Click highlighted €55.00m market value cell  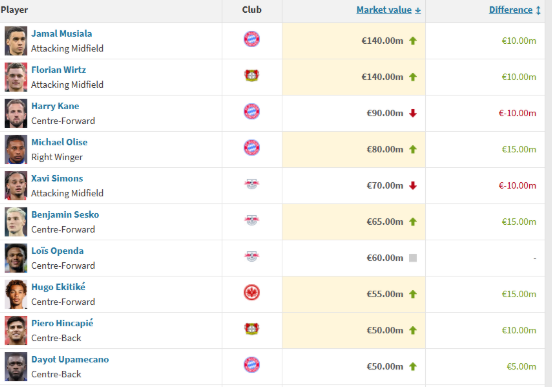(354, 294)
